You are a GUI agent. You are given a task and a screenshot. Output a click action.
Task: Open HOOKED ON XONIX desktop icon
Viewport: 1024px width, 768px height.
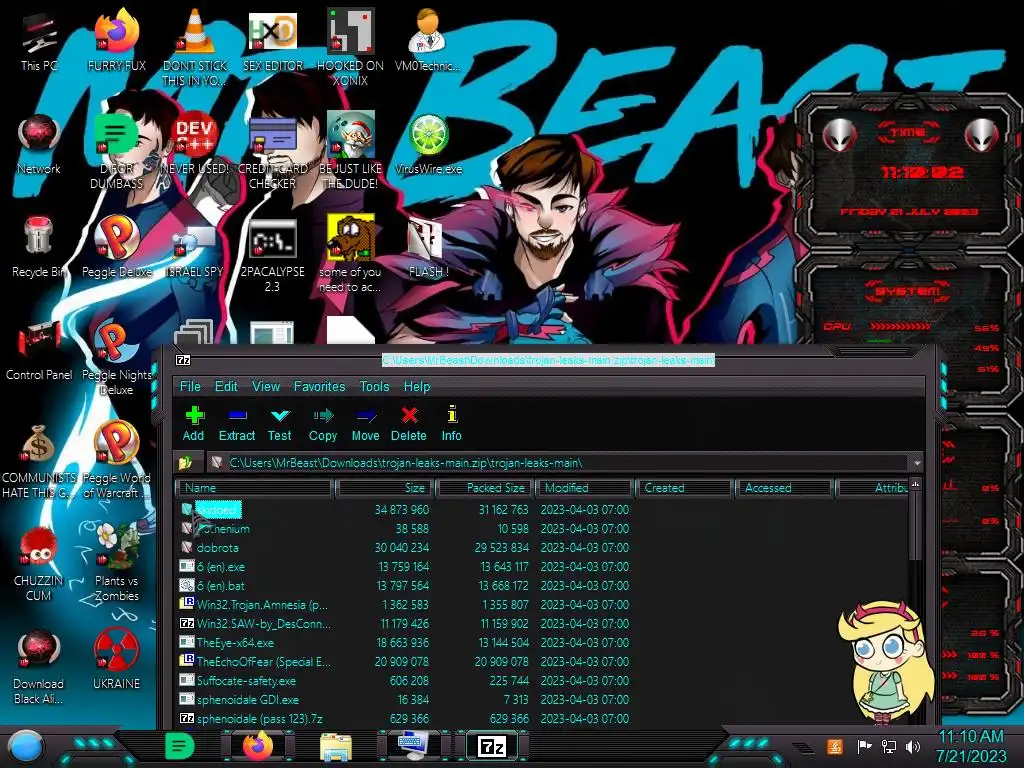[350, 47]
